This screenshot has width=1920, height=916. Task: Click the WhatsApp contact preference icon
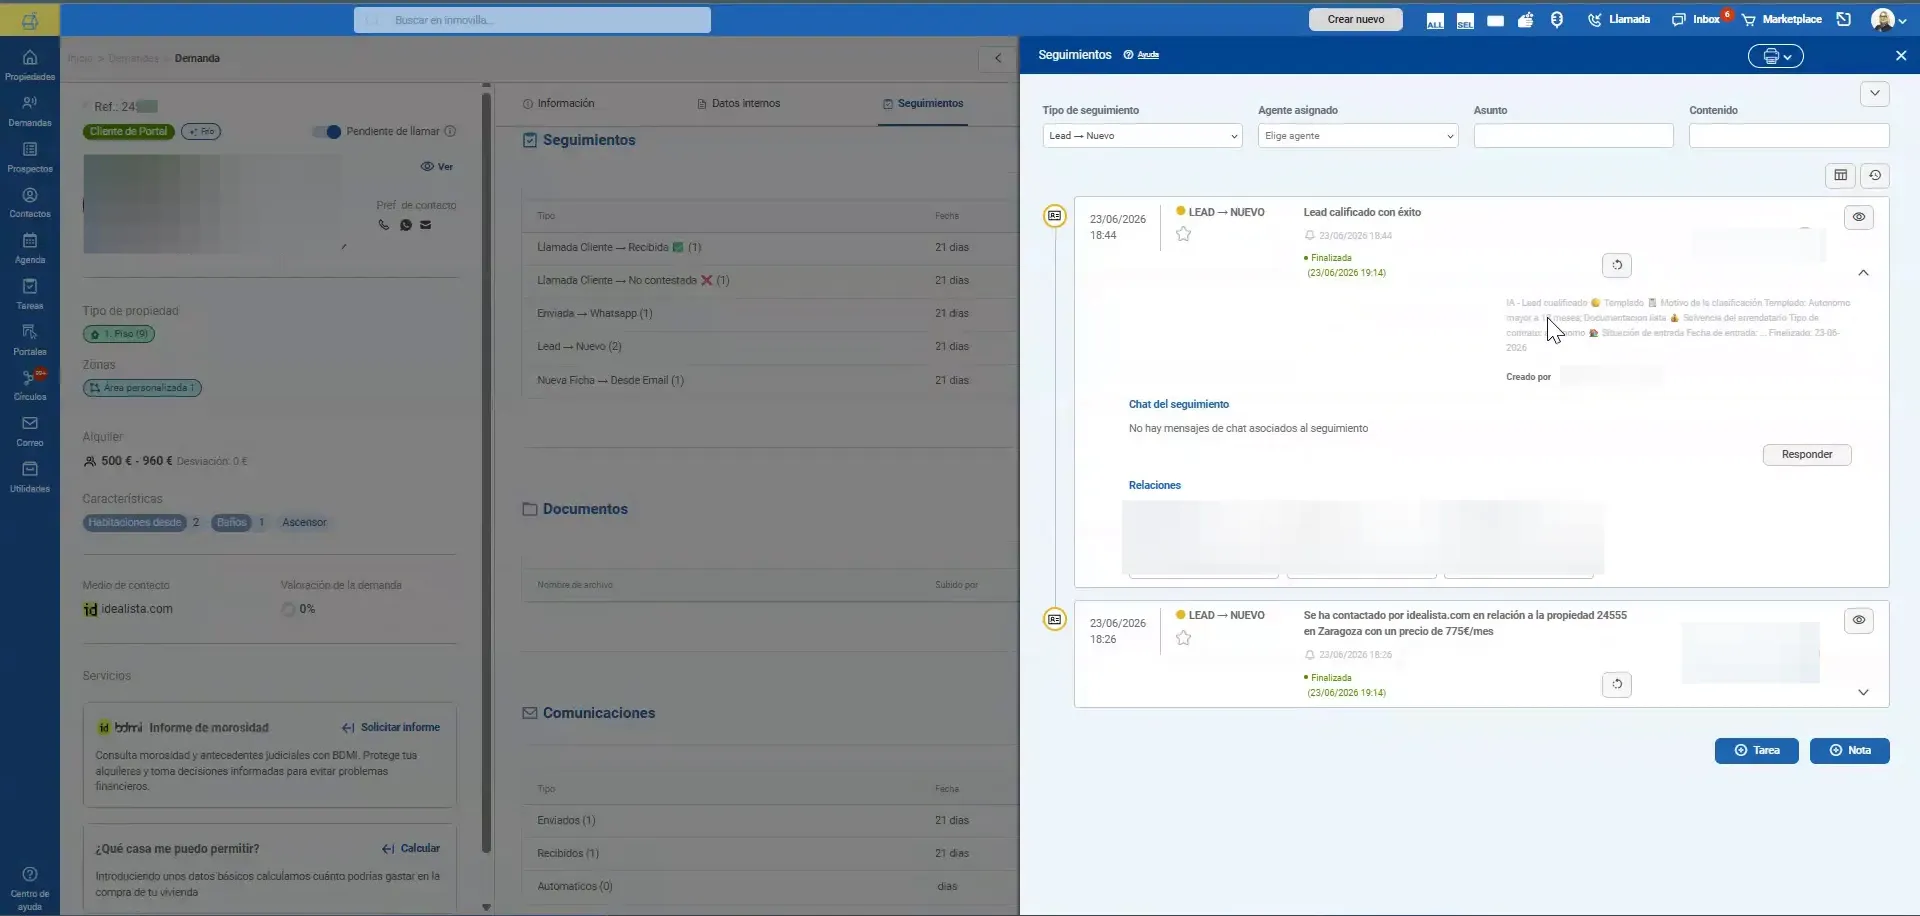pyautogui.click(x=406, y=225)
